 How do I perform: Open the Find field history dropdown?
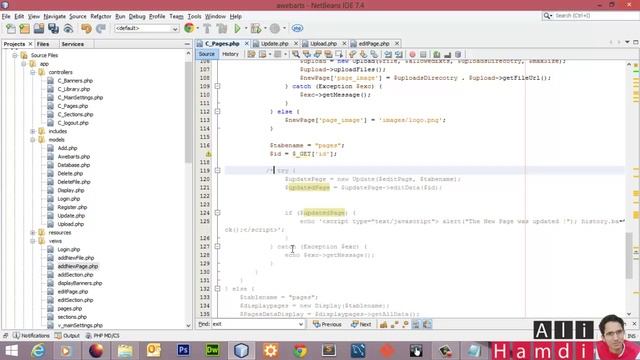click(301, 324)
